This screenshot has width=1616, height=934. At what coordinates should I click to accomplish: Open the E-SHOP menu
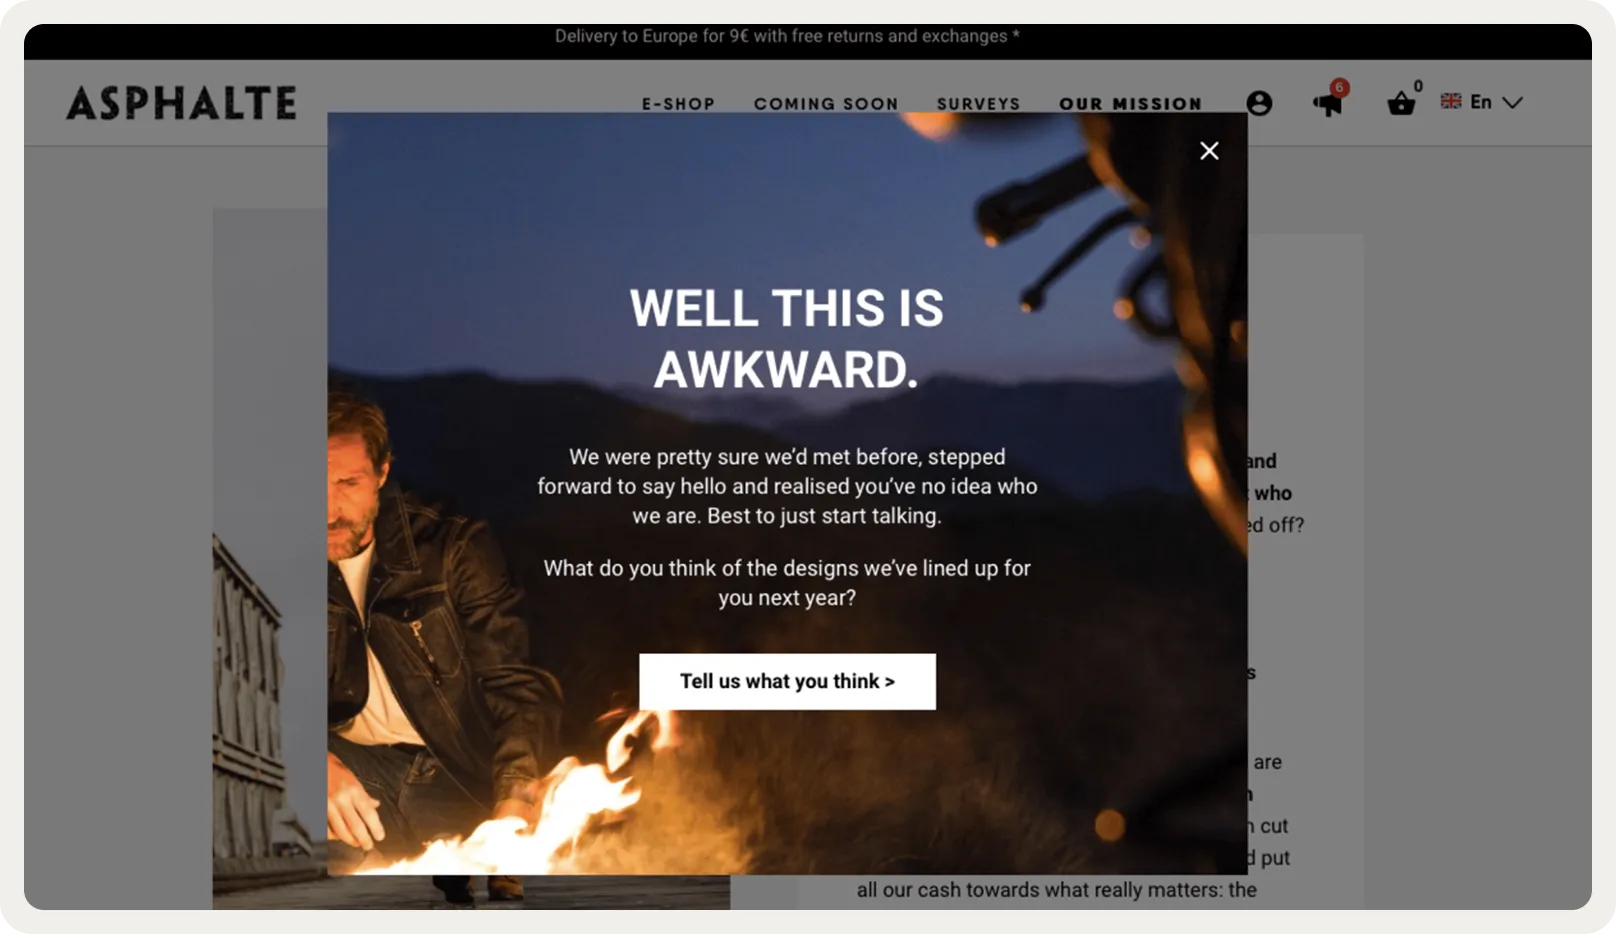(678, 104)
